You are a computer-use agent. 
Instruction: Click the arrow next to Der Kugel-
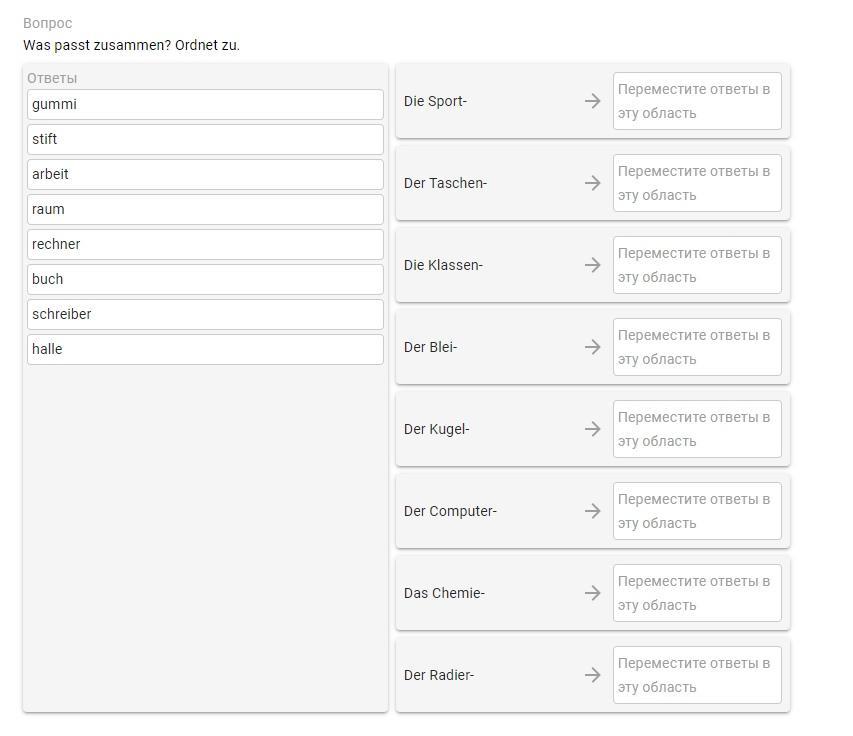[x=592, y=429]
